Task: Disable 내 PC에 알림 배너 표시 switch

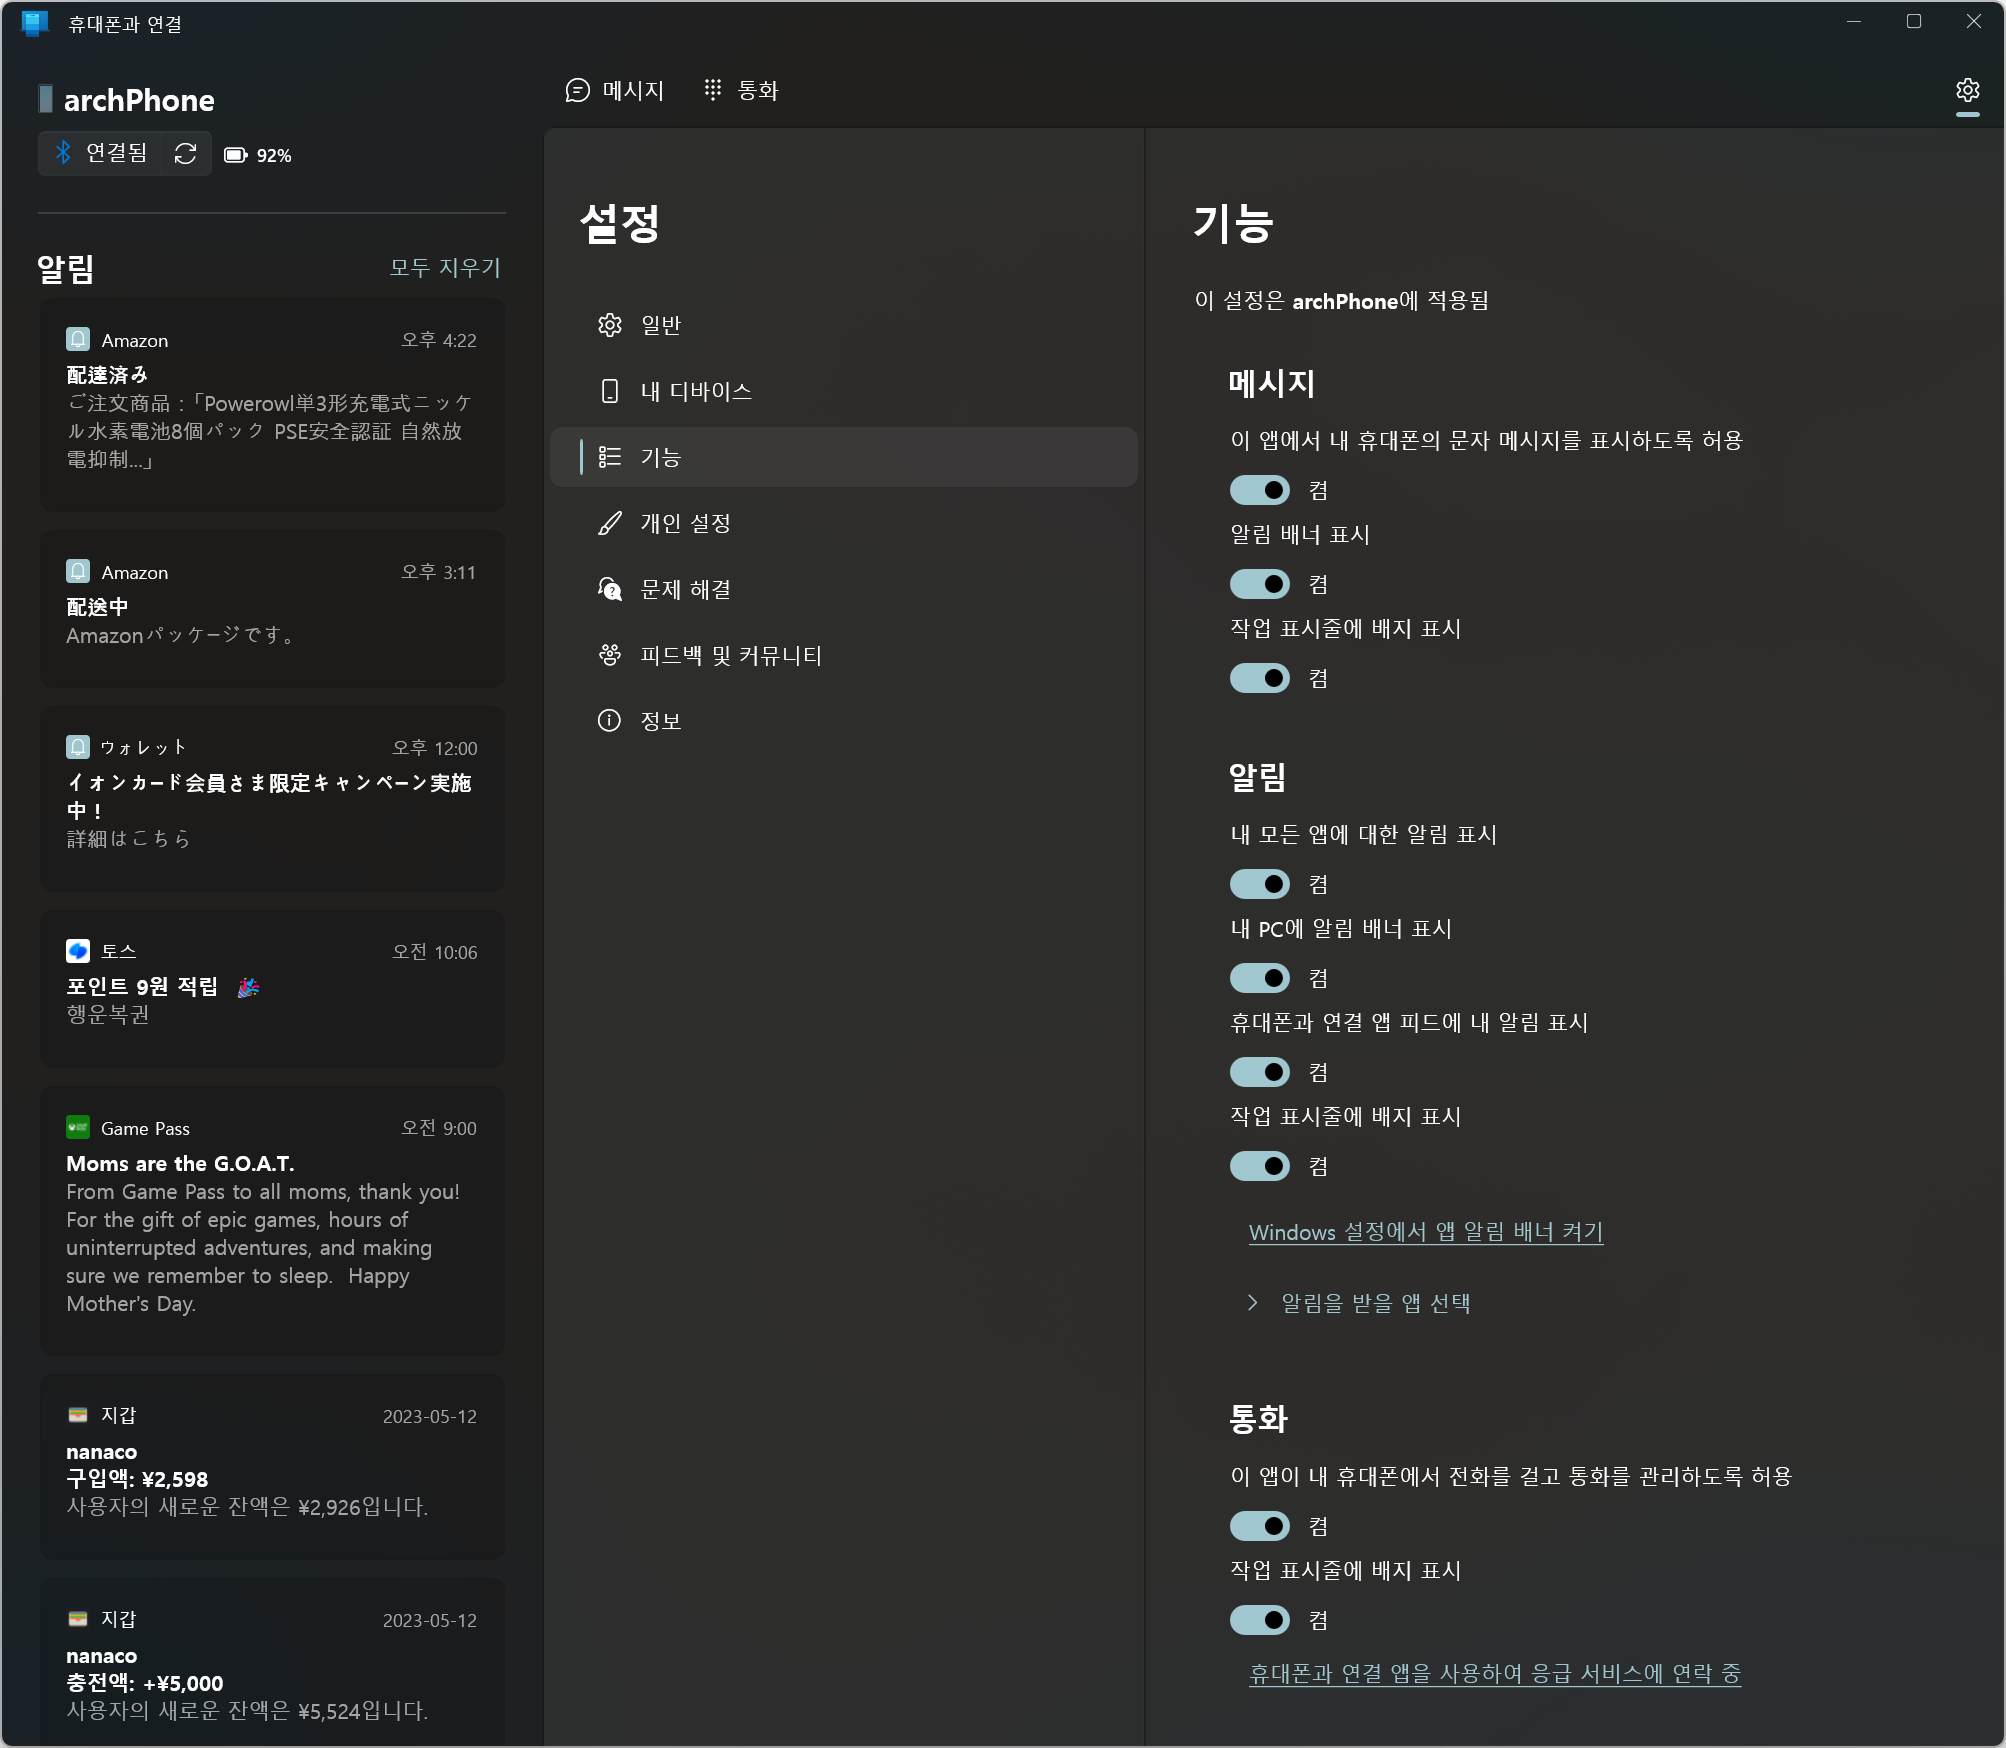Action: pyautogui.click(x=1259, y=978)
